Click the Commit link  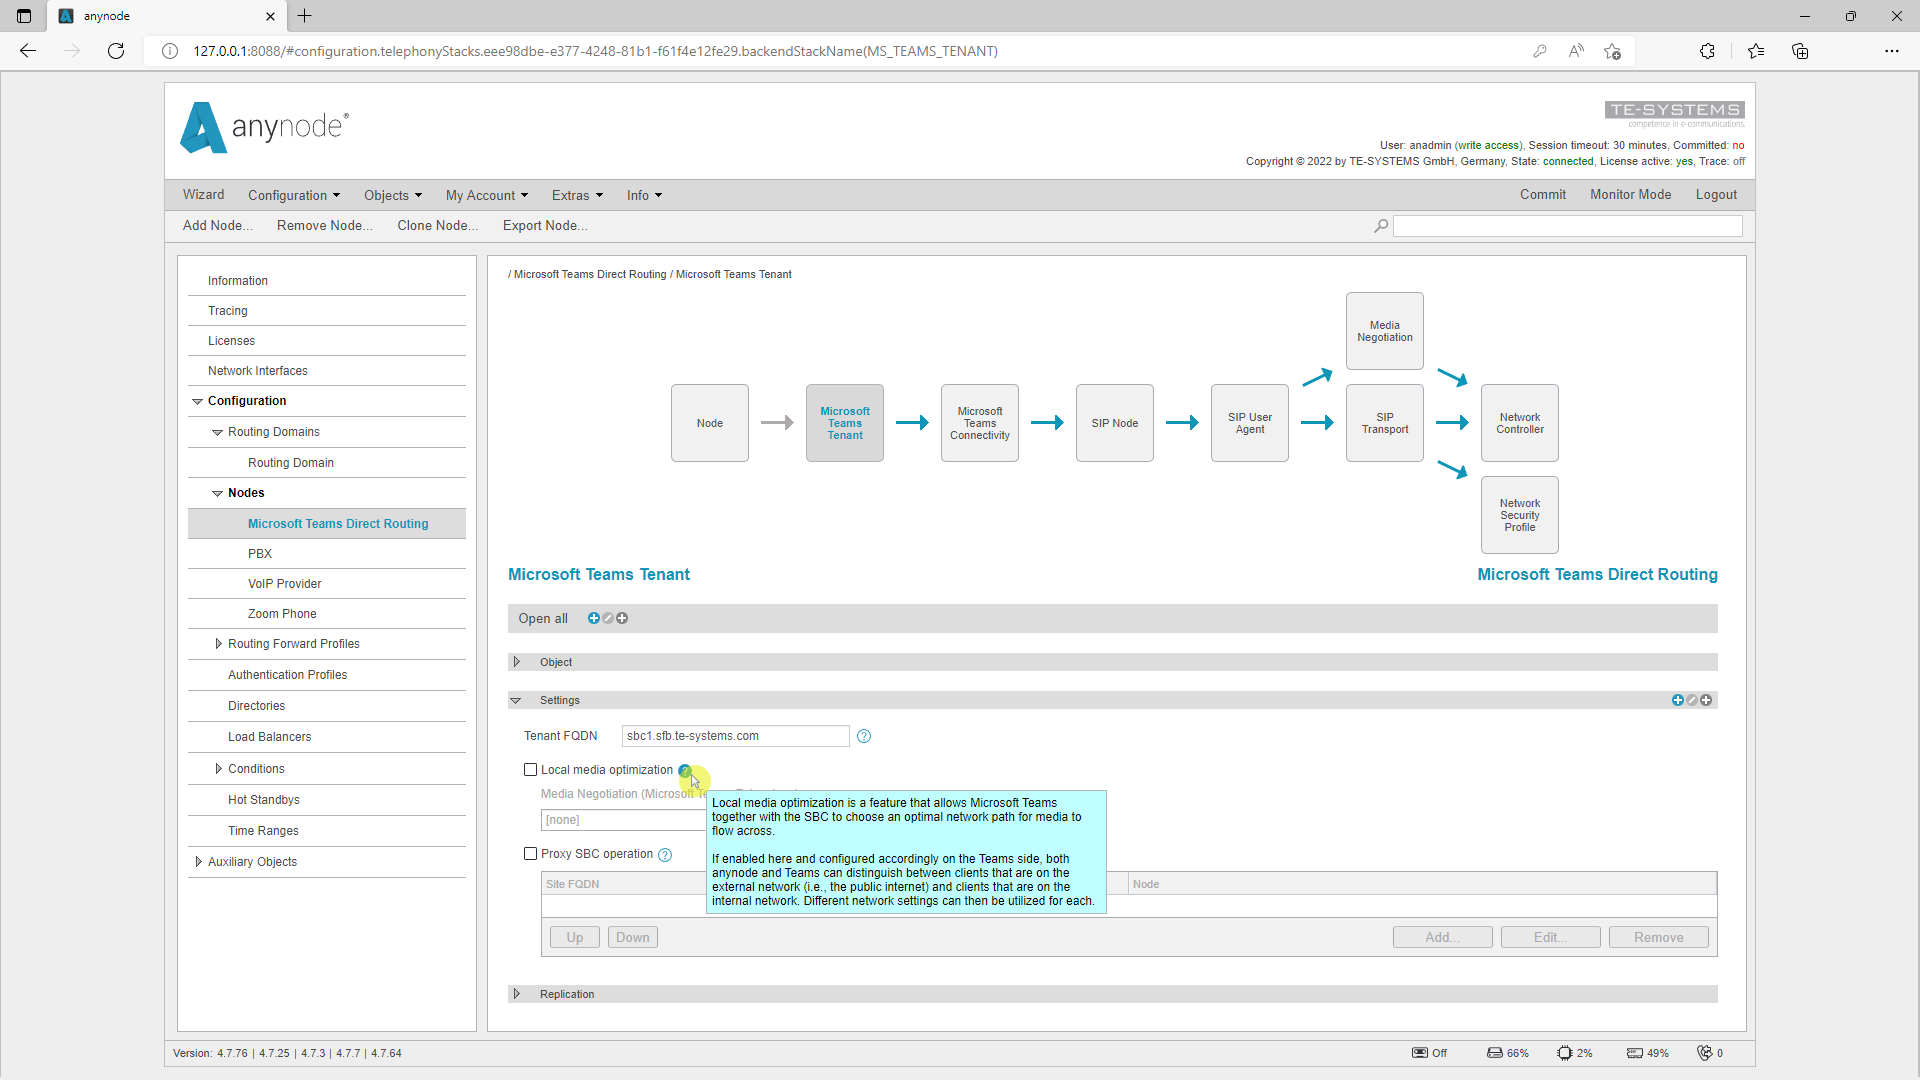tap(1543, 195)
